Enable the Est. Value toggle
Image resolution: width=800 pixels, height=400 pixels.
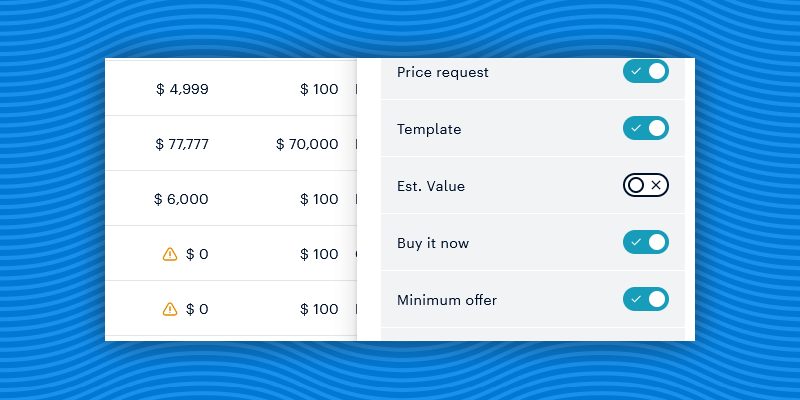[x=645, y=185]
